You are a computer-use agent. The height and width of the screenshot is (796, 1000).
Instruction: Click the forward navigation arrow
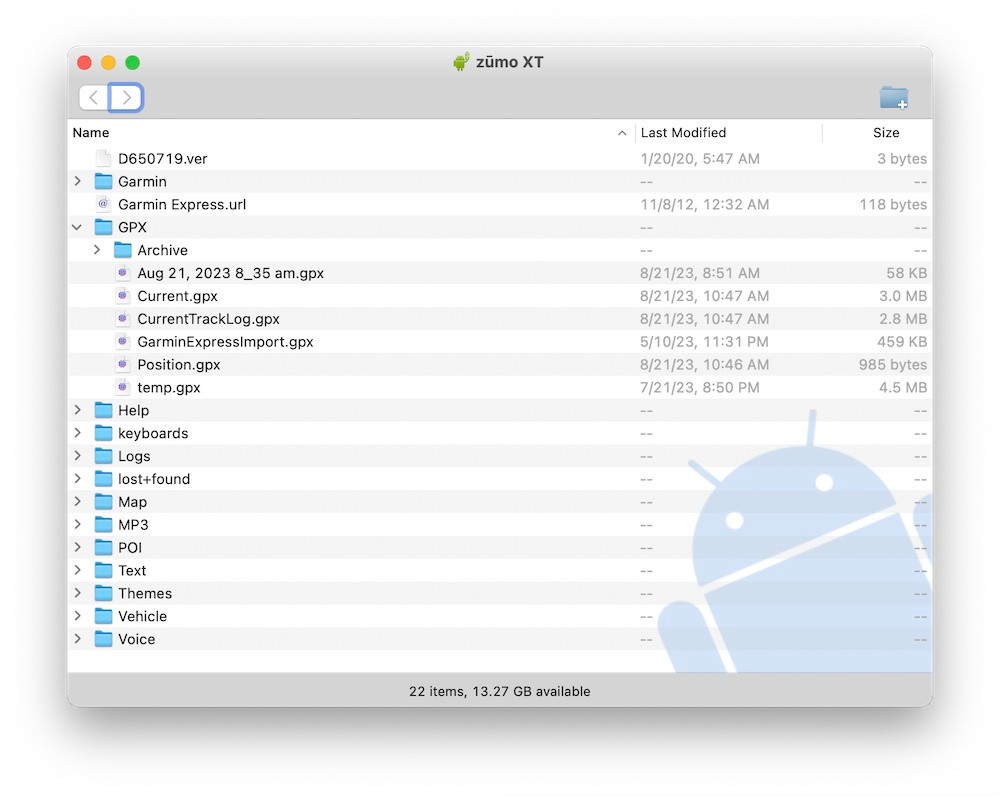(x=126, y=98)
